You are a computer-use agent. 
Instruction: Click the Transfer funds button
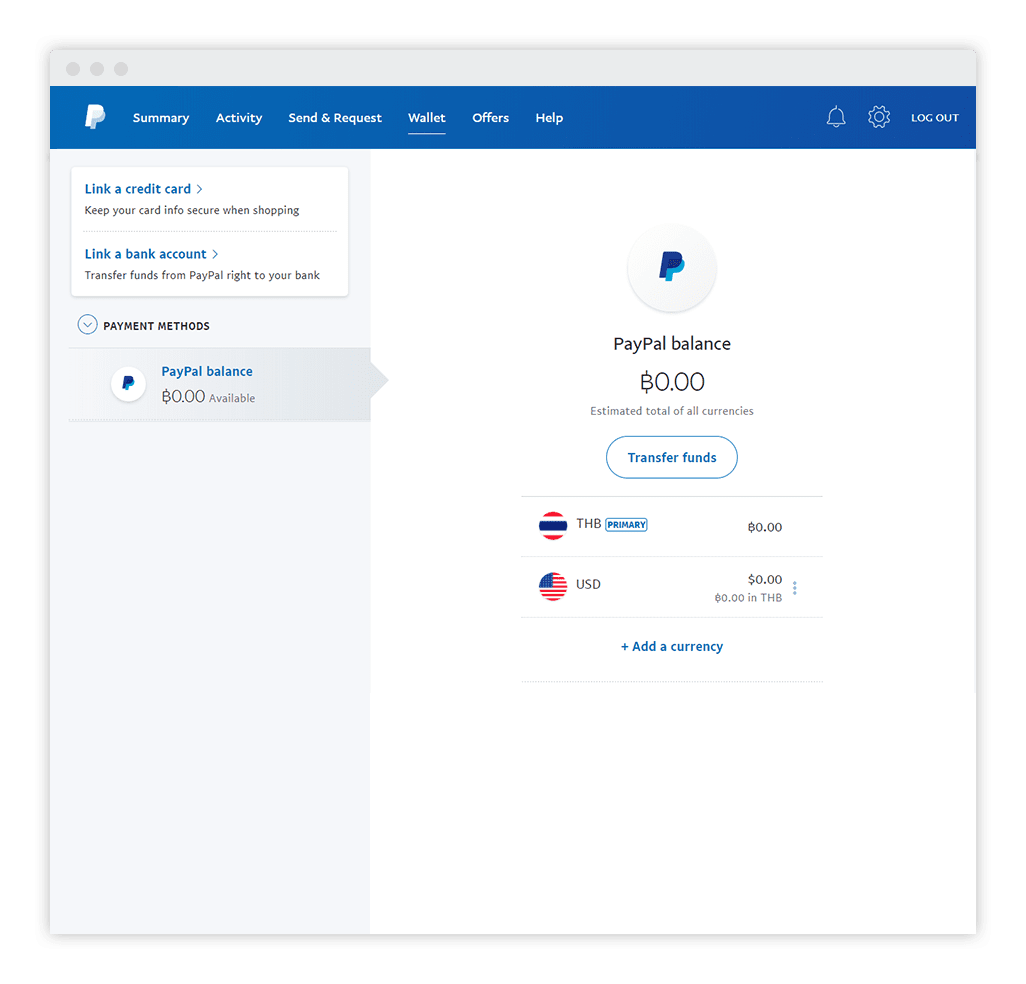pos(672,457)
